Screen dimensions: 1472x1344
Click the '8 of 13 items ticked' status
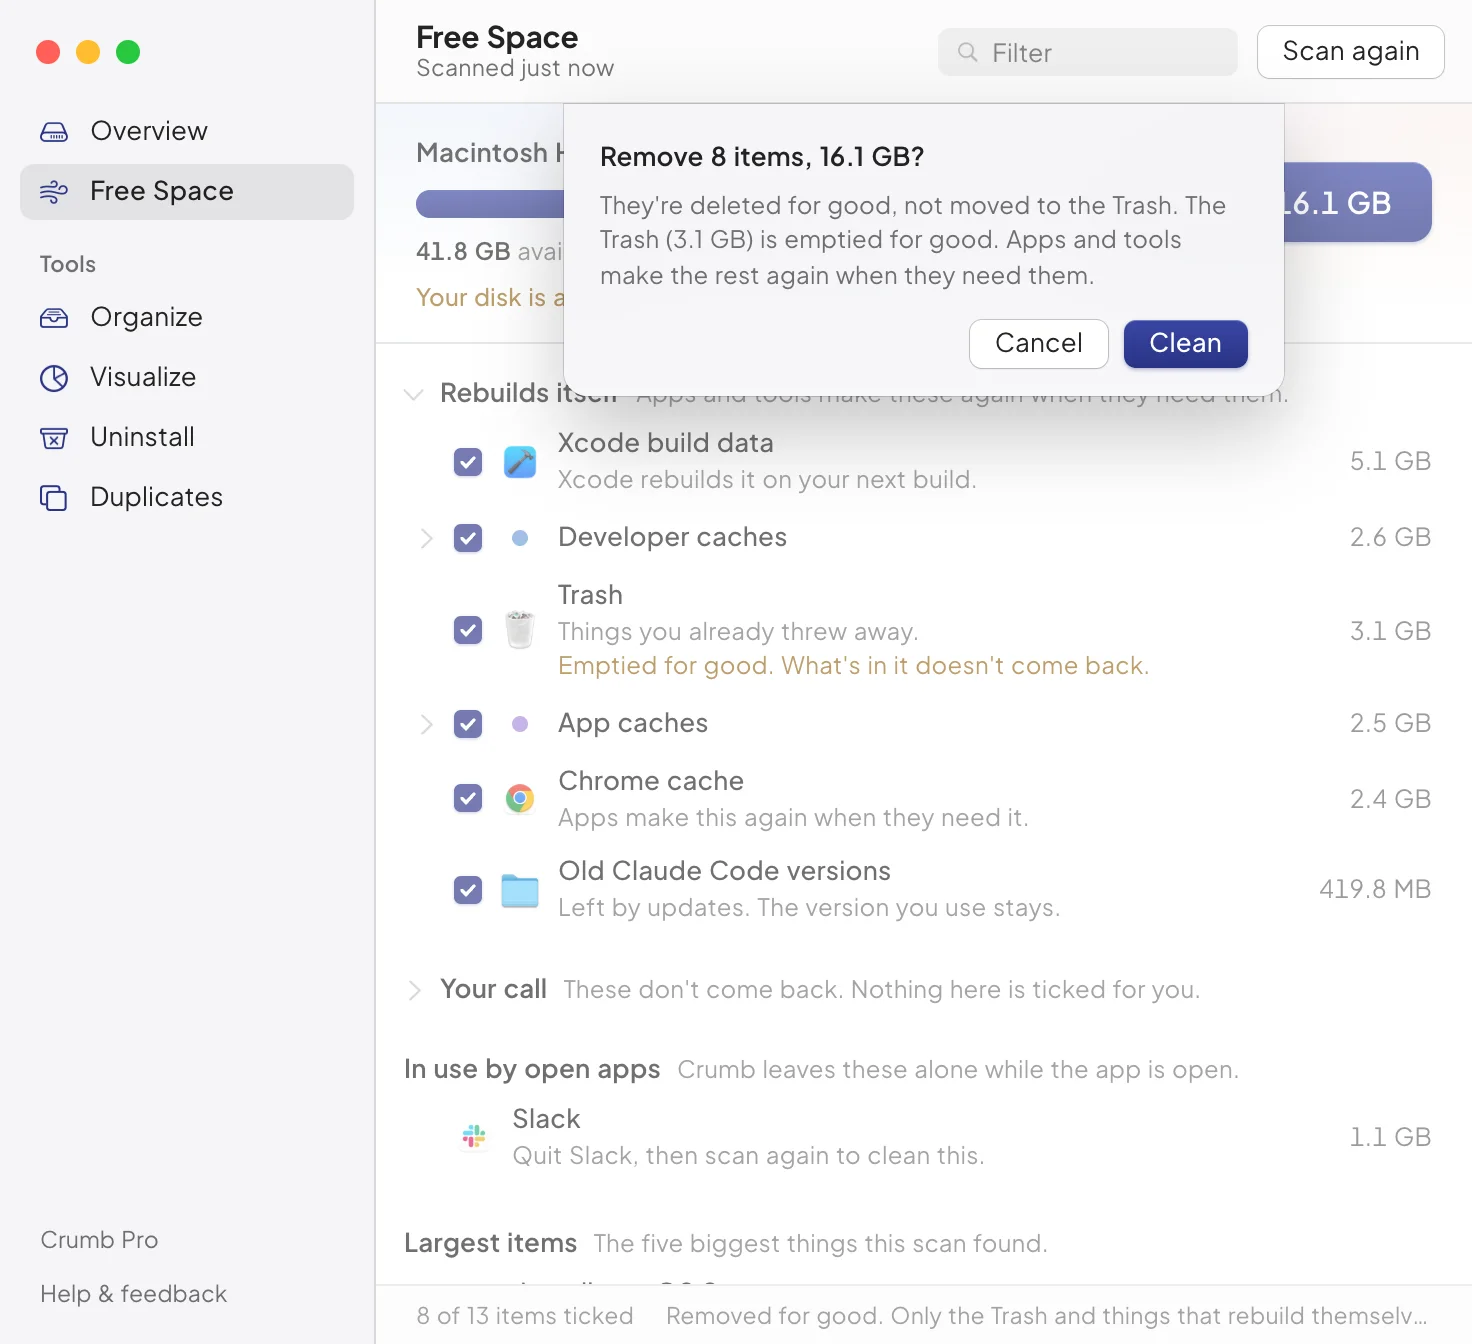coord(525,1316)
